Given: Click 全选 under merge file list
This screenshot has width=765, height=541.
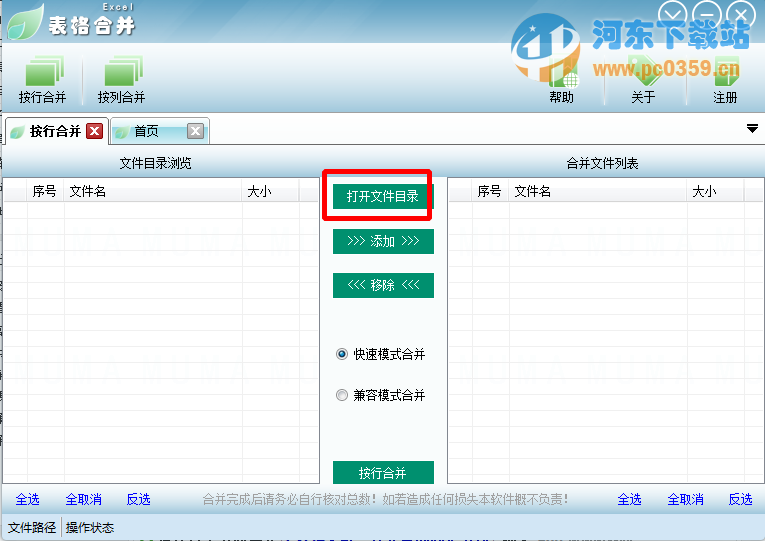Looking at the screenshot, I should (629, 500).
